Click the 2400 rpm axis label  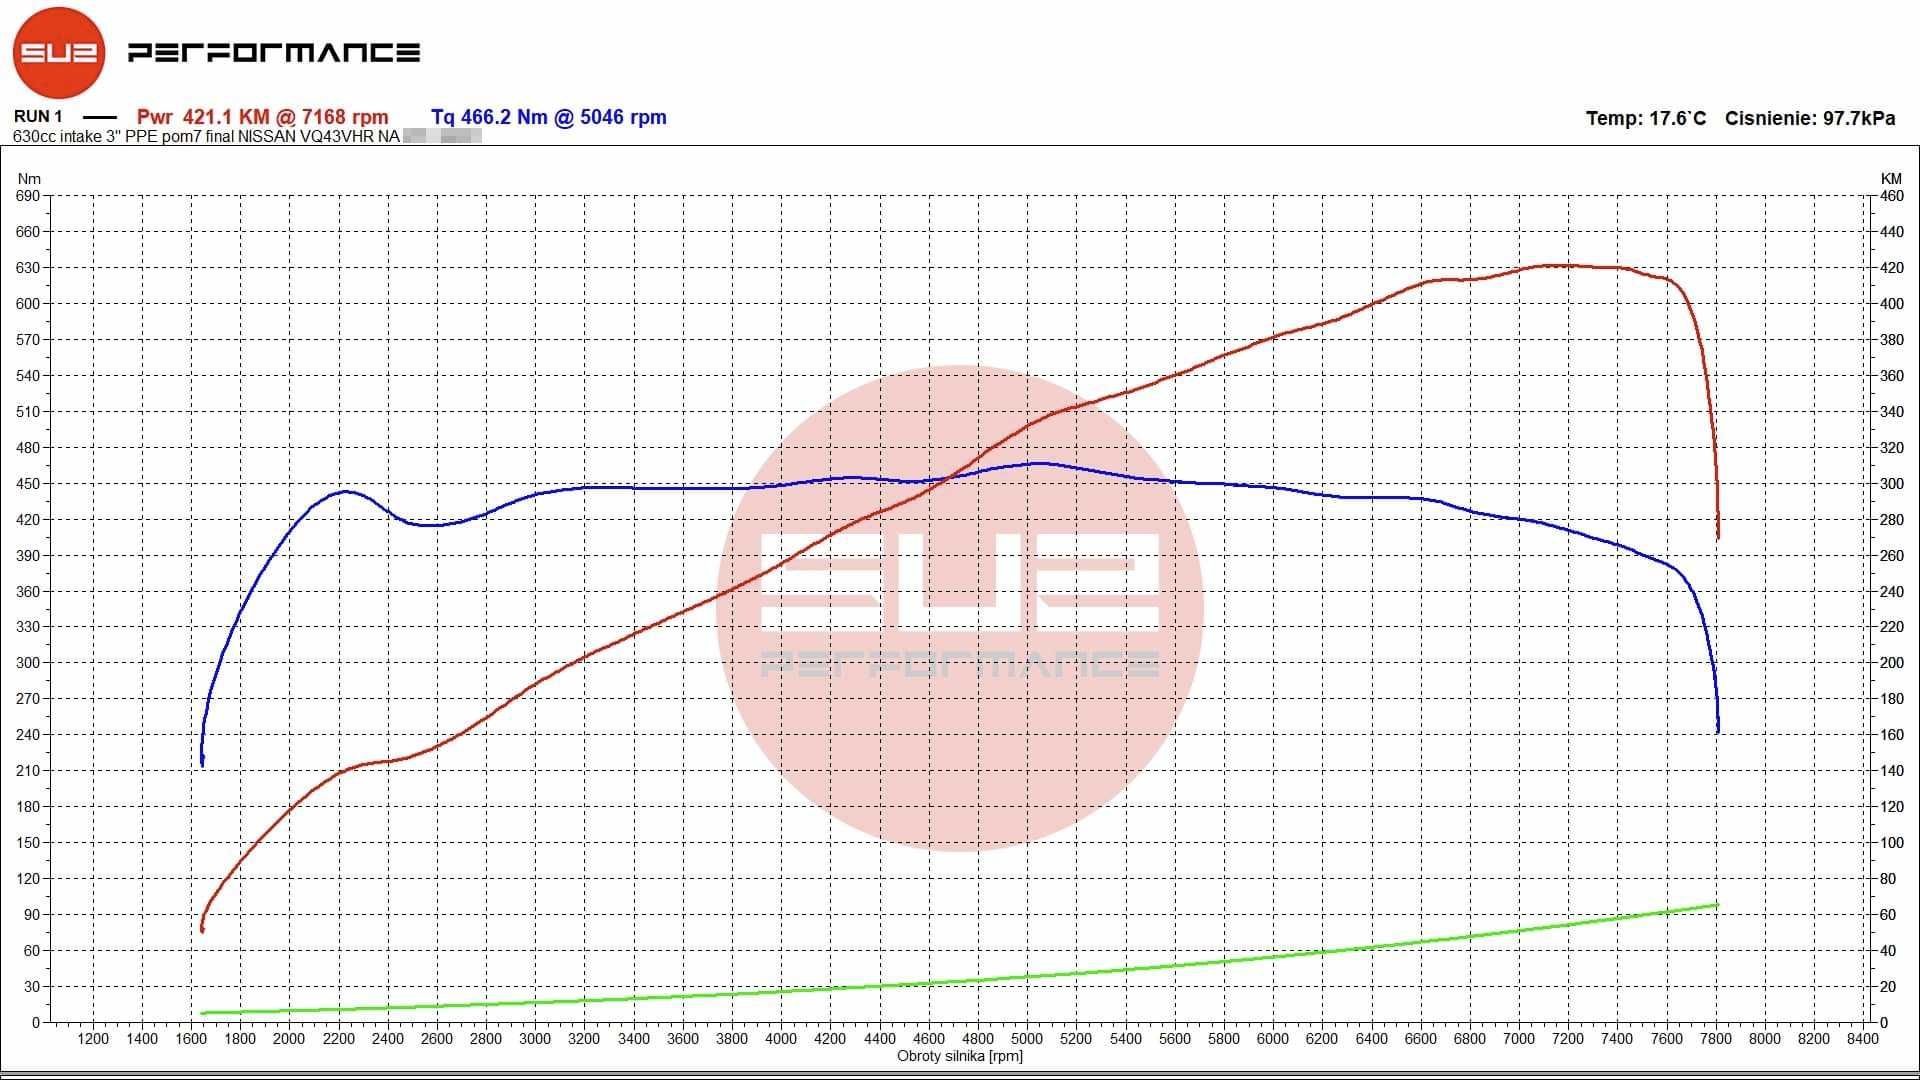[388, 1039]
